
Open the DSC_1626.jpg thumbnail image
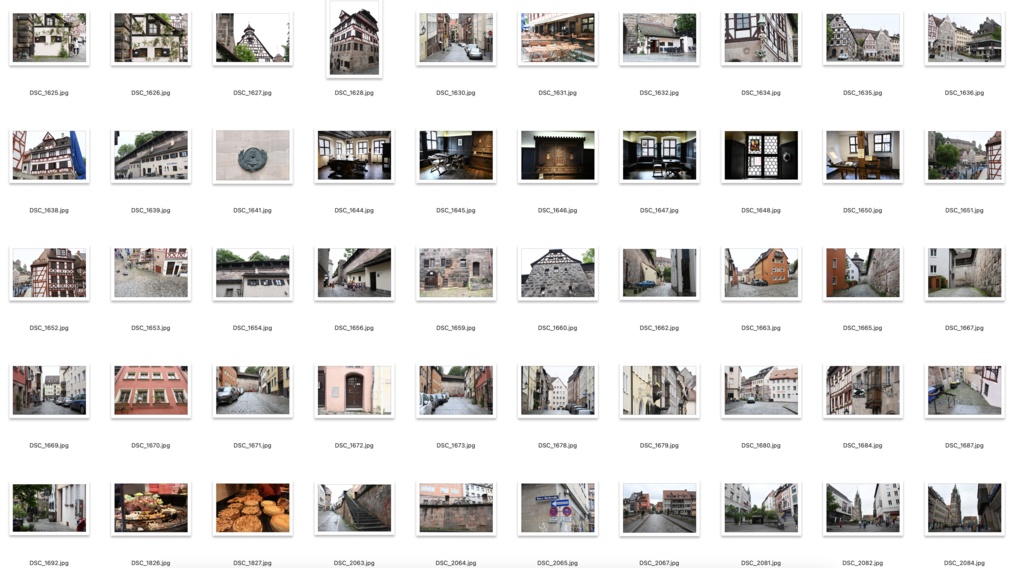[151, 38]
